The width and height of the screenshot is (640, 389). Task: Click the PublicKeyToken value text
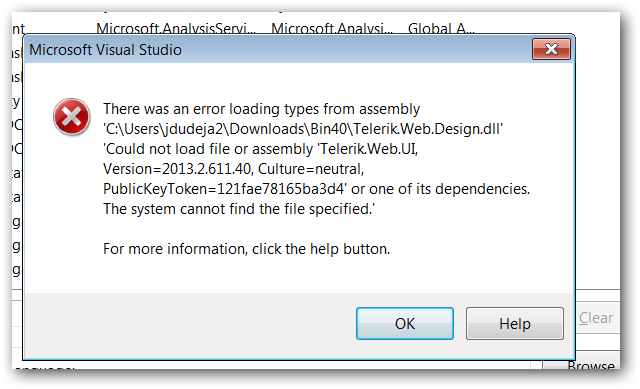pyautogui.click(x=224, y=189)
